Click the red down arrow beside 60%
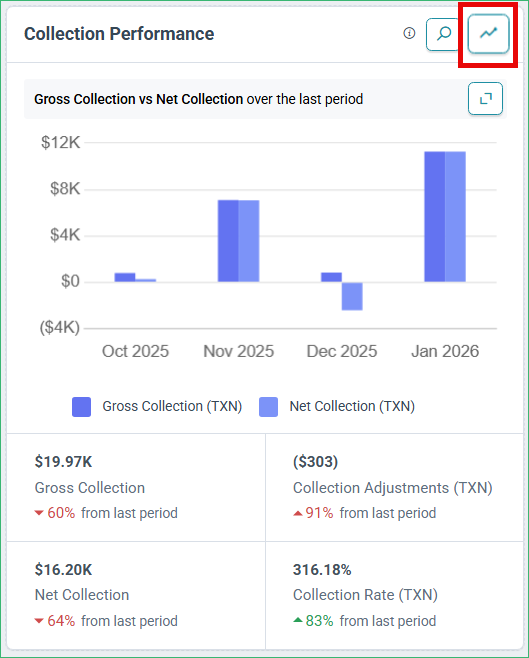The height and width of the screenshot is (658, 529). point(39,513)
